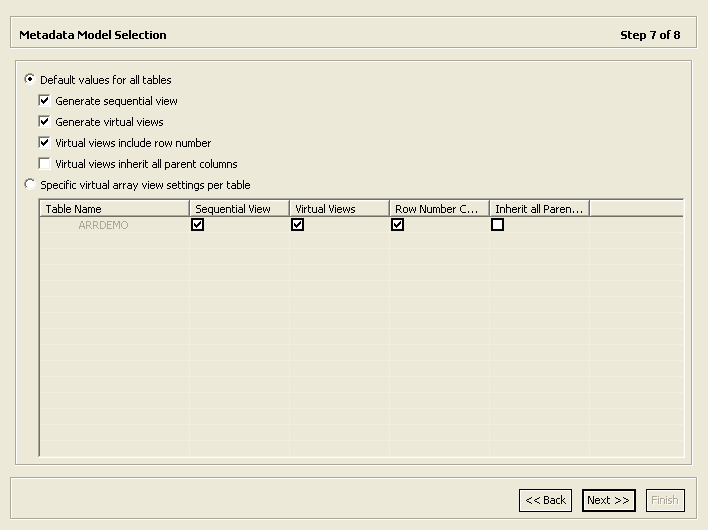Select the ARRDEMO table name cell
This screenshot has width=708, height=530.
104,225
